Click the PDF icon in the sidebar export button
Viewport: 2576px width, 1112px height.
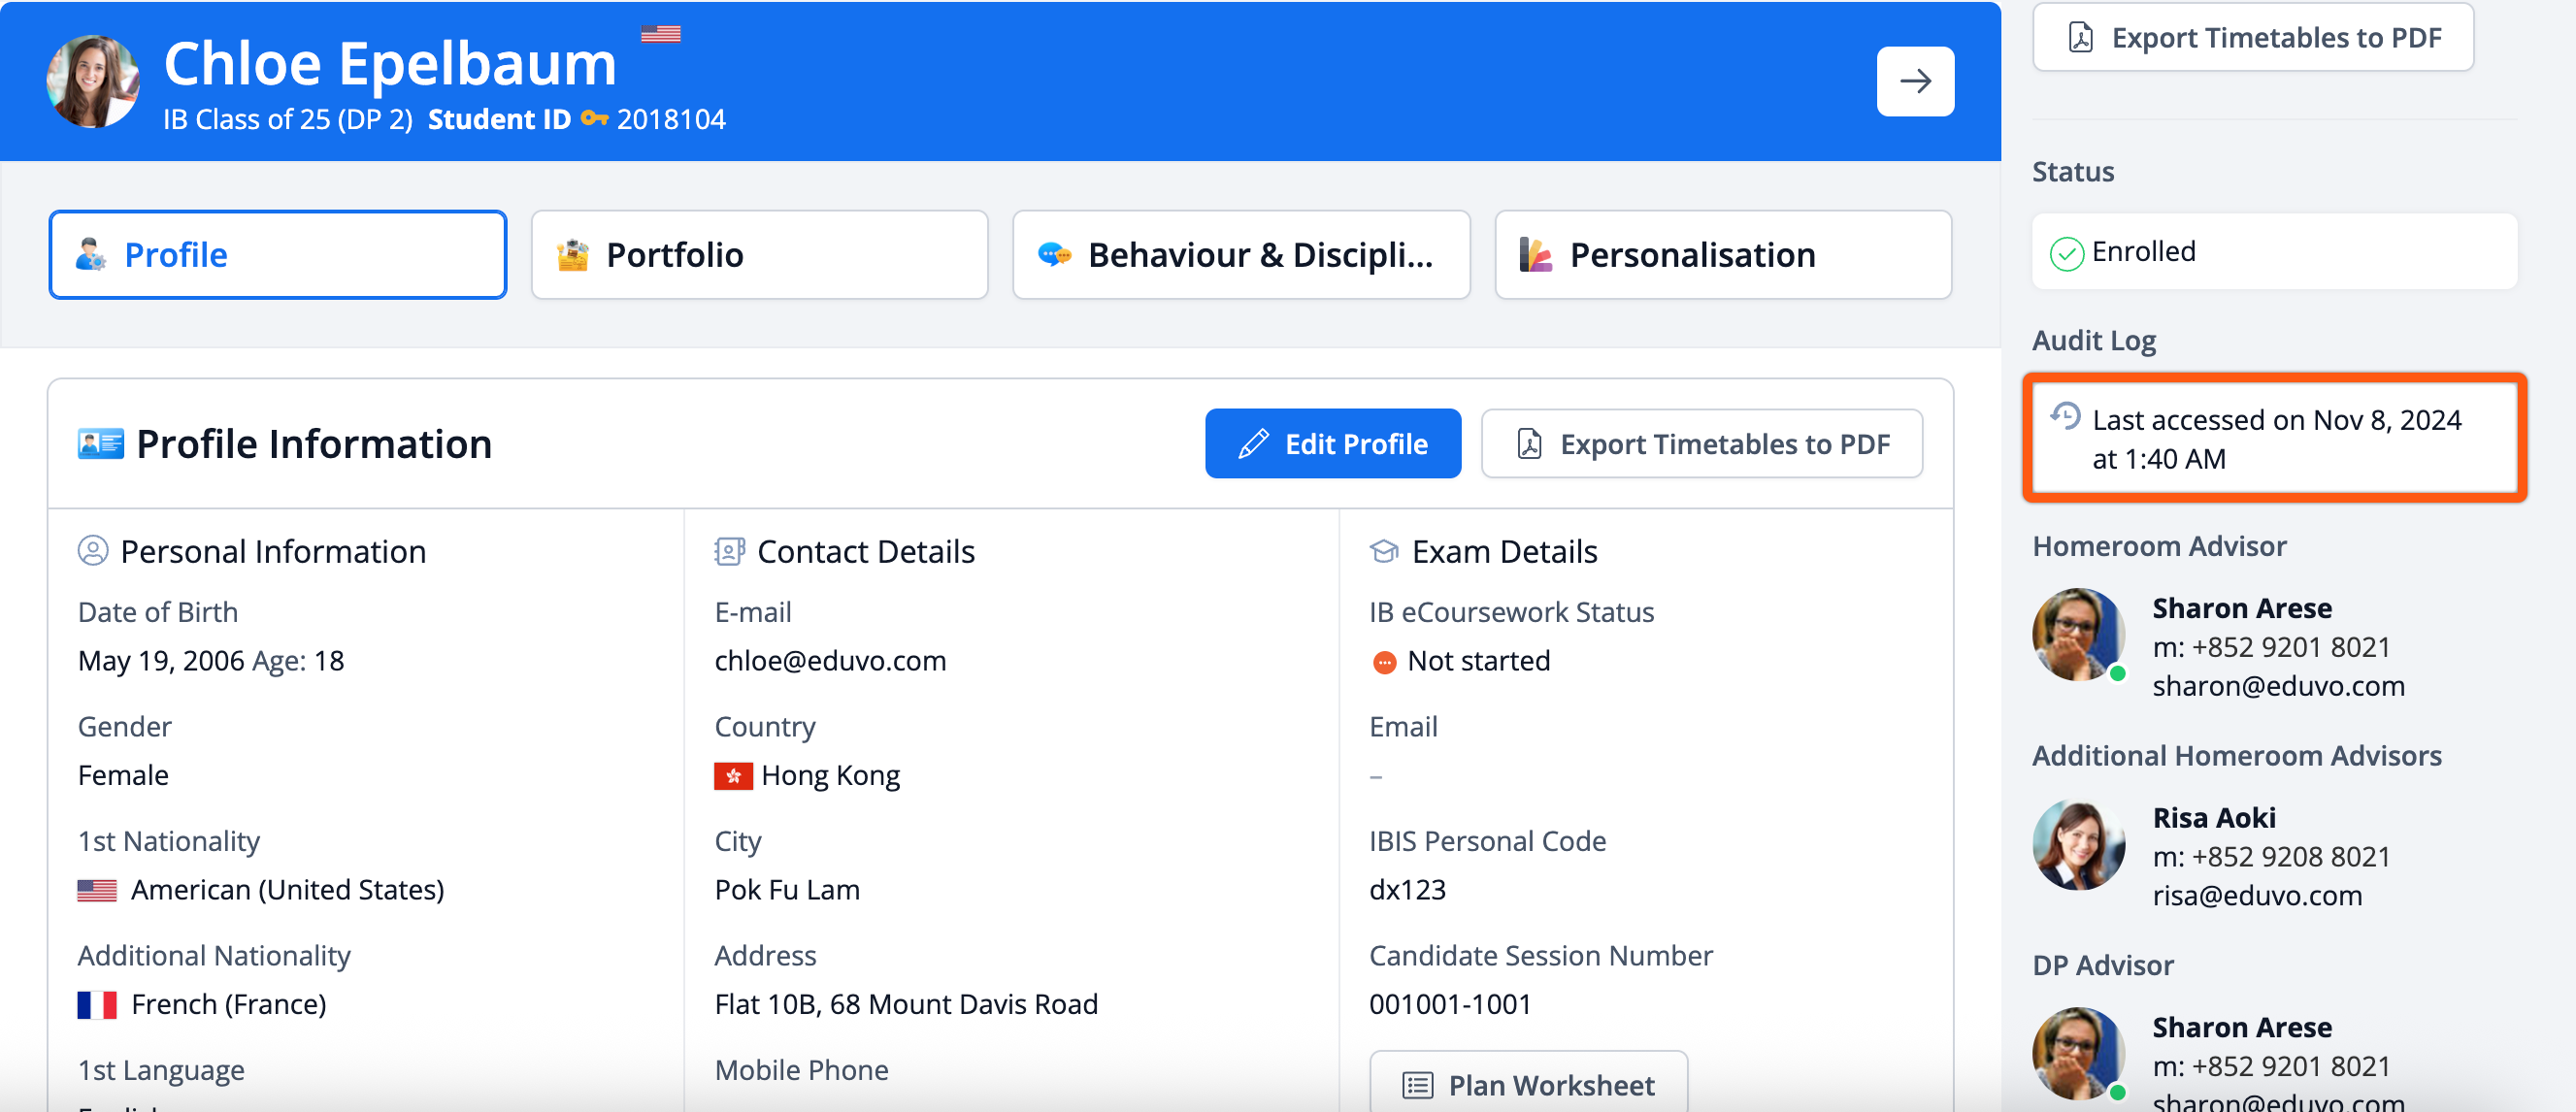[2080, 37]
